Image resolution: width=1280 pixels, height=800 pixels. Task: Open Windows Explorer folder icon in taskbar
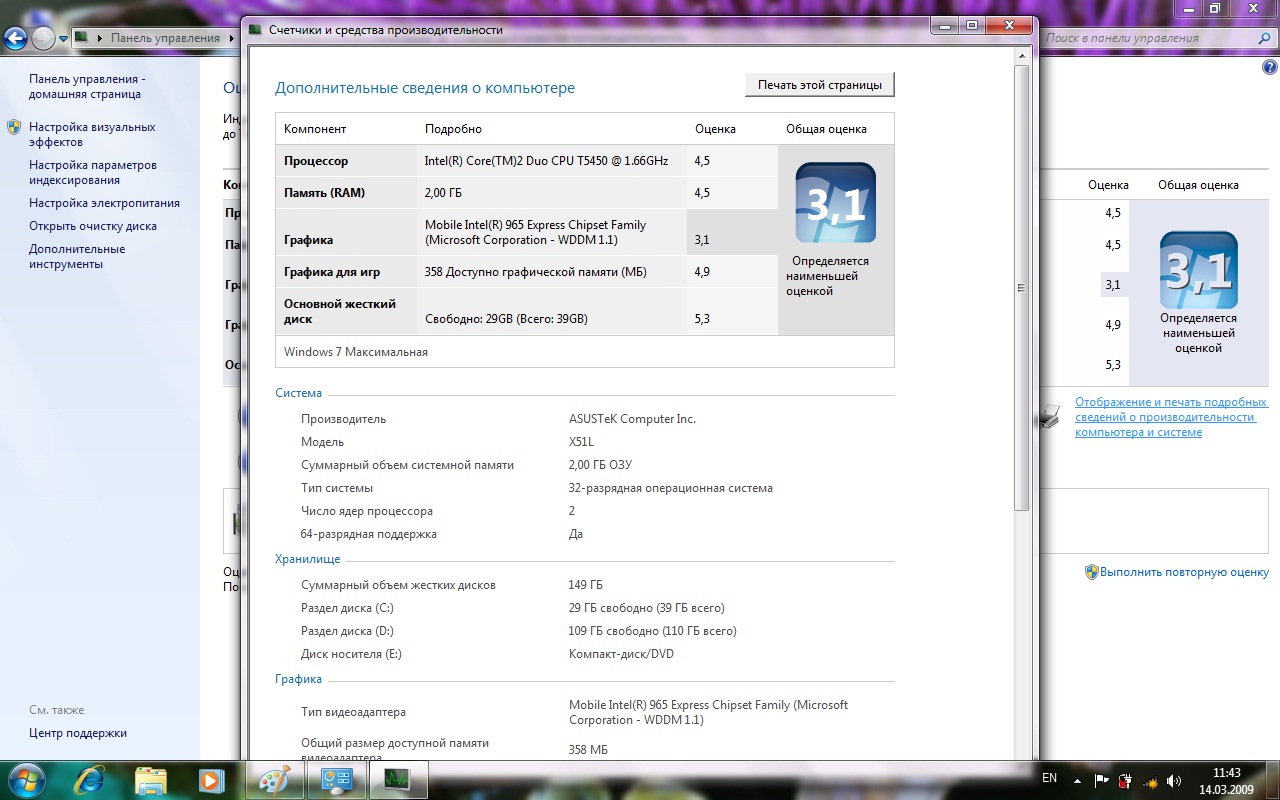150,779
